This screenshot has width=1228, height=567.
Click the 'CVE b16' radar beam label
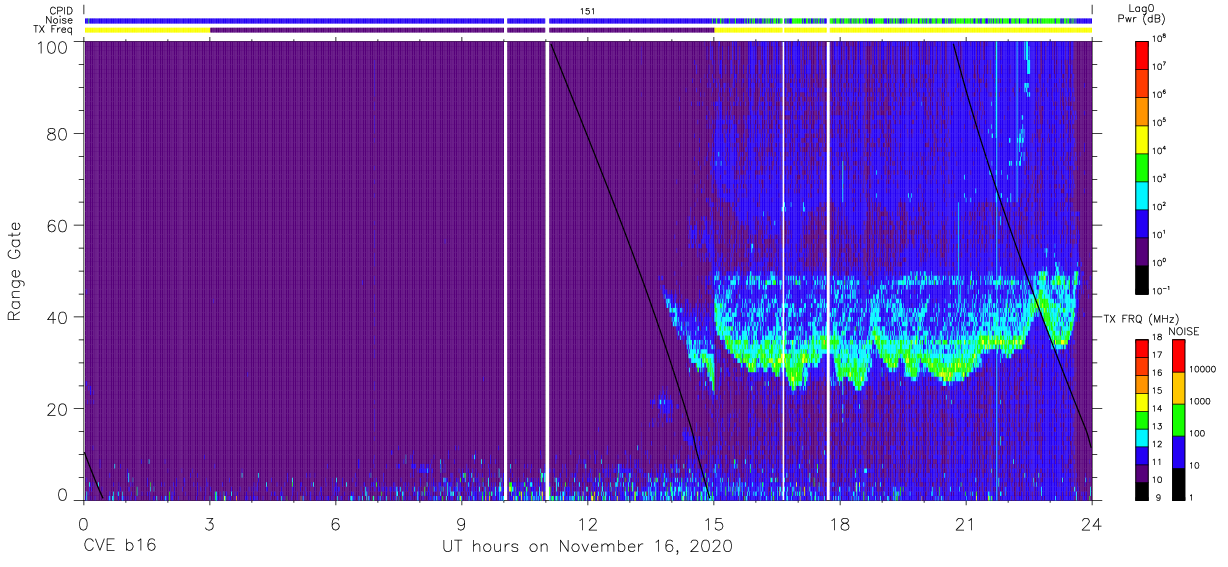pos(119,547)
